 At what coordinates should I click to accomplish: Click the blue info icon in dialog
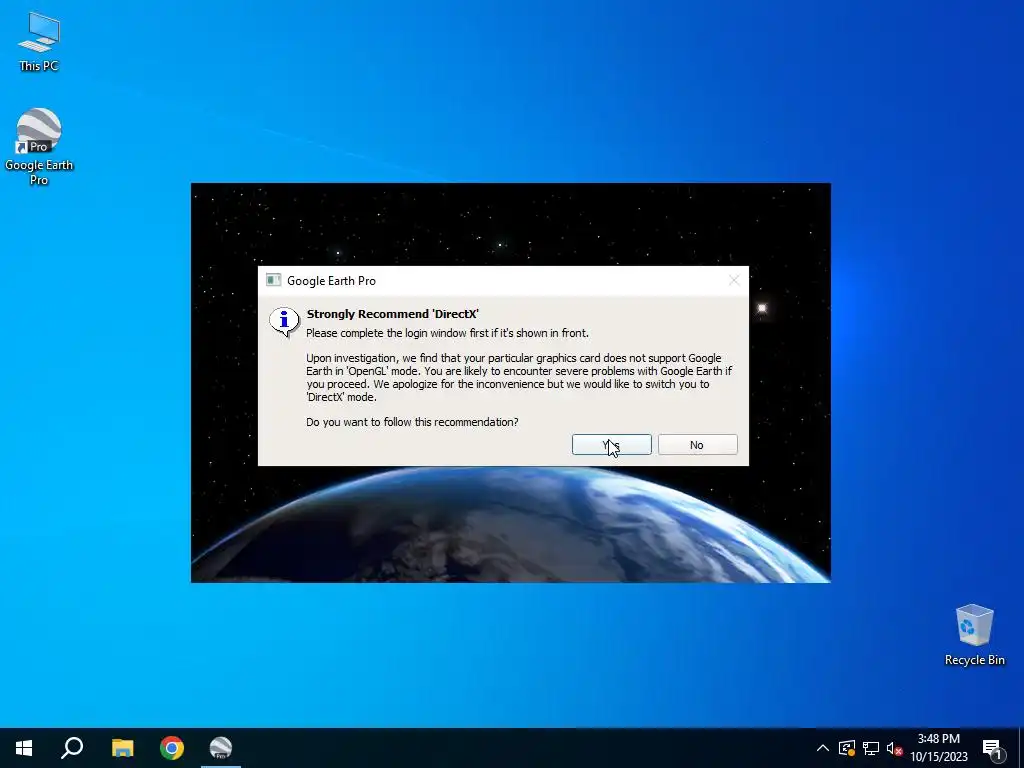pyautogui.click(x=285, y=321)
